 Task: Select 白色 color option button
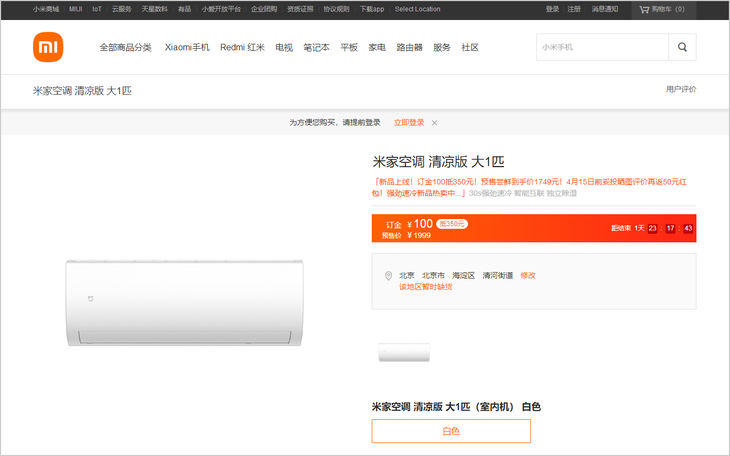(451, 431)
